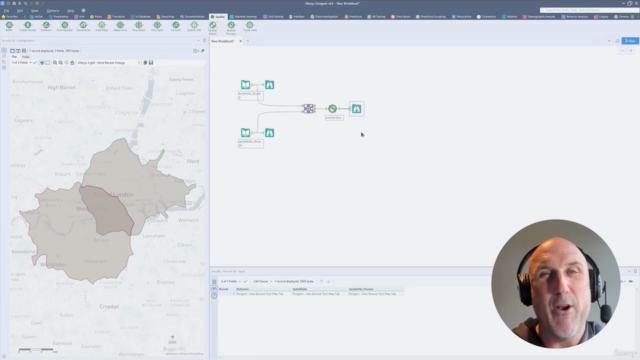
Task: Close the New Workflow1 tab
Action: (240, 41)
